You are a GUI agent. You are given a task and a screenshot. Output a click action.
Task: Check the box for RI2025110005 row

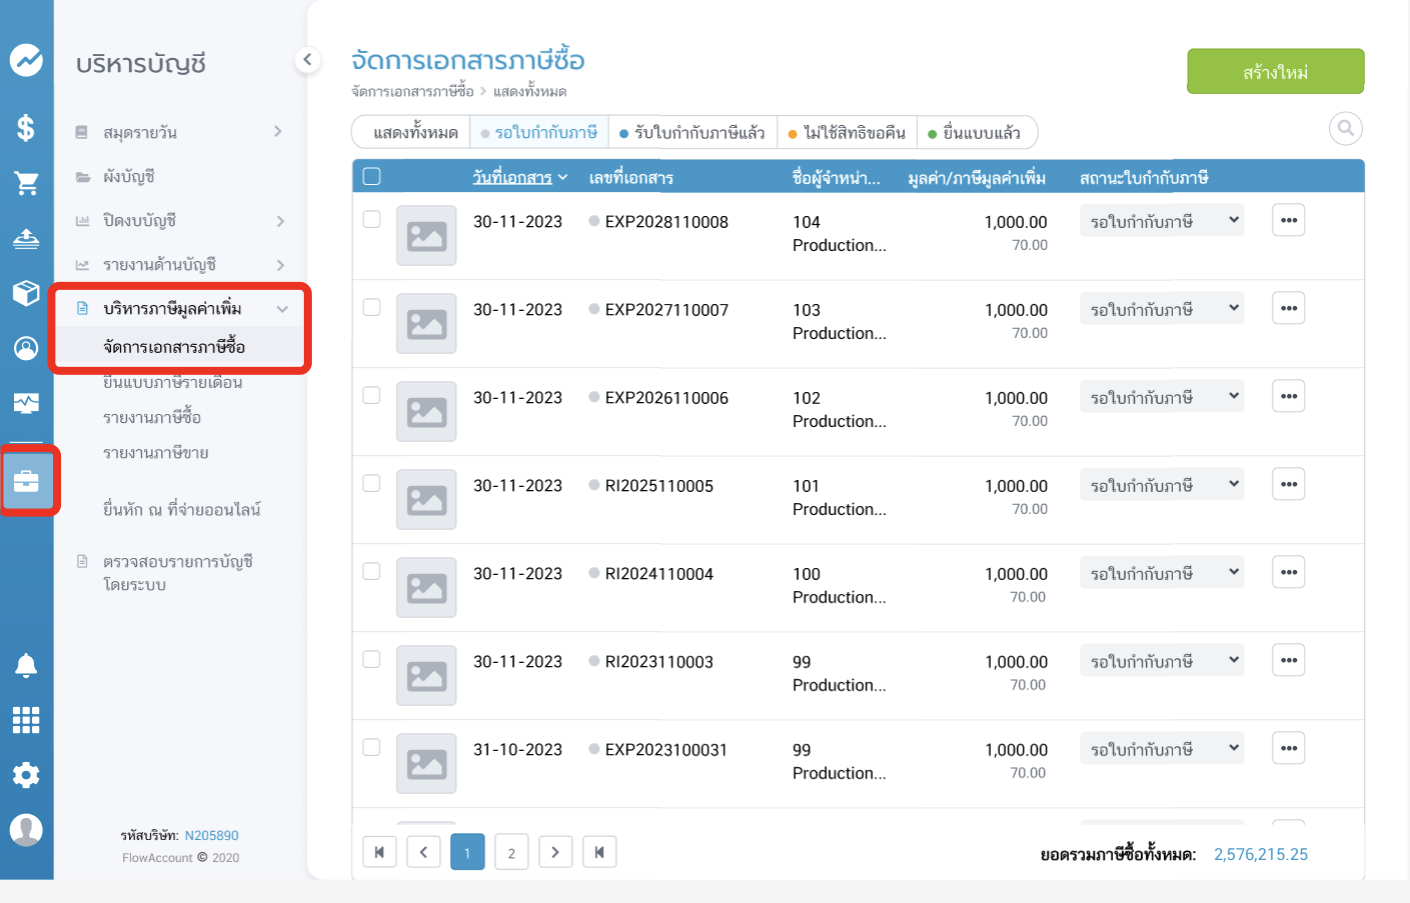[372, 484]
